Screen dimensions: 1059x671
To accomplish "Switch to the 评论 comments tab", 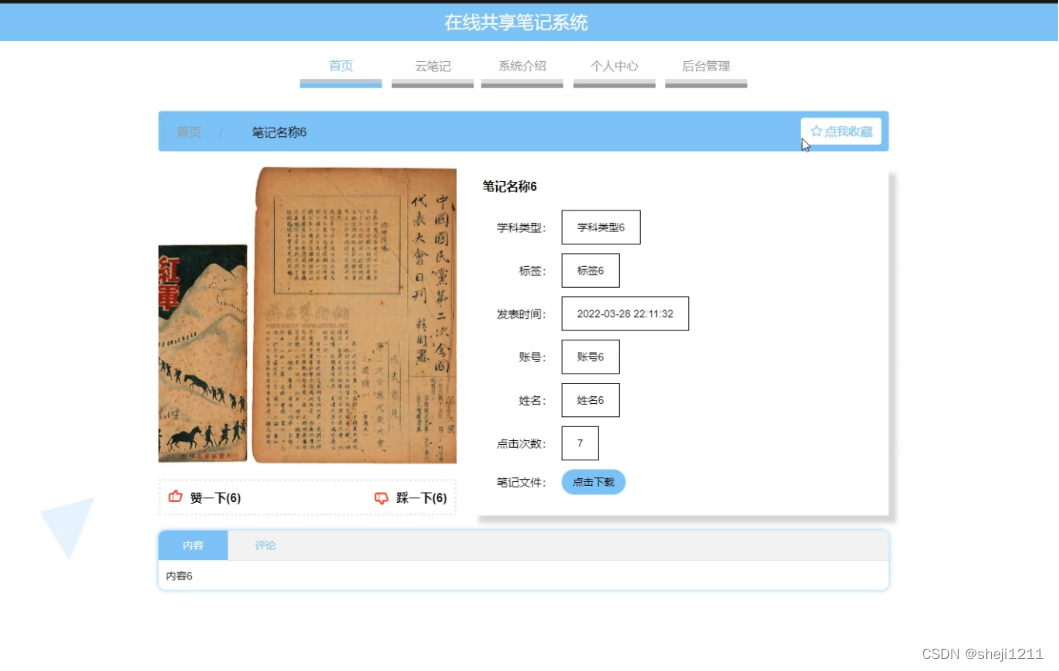I will (264, 545).
